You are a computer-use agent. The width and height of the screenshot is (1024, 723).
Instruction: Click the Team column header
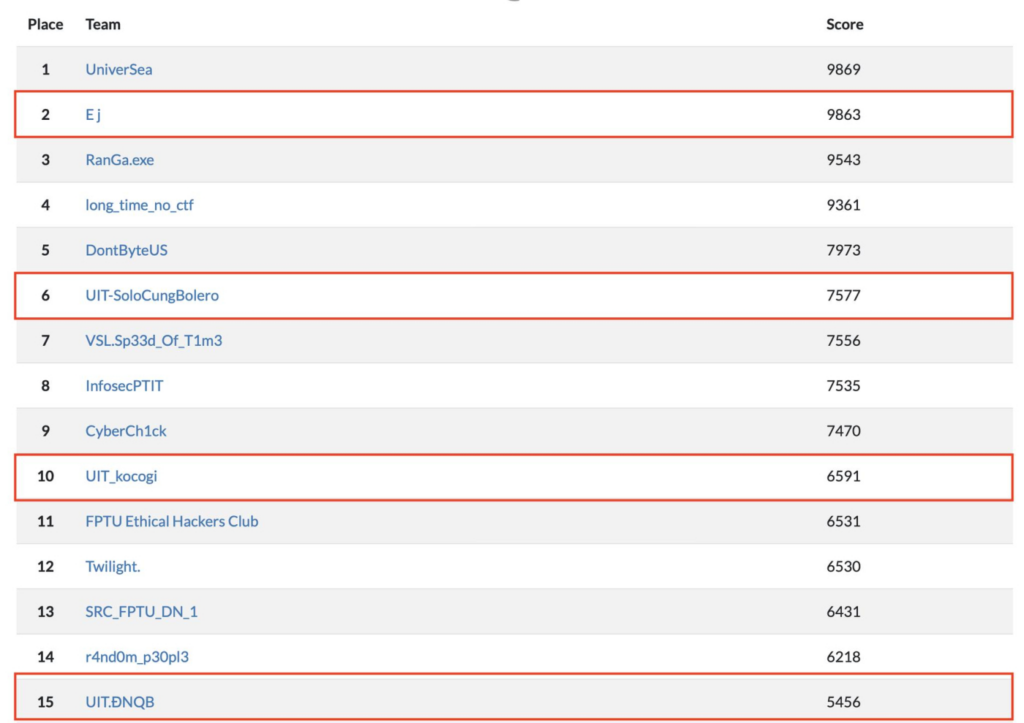[x=103, y=24]
